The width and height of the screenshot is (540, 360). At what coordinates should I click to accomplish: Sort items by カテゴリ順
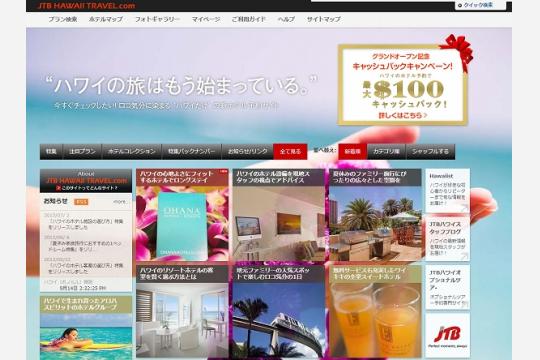coord(386,152)
